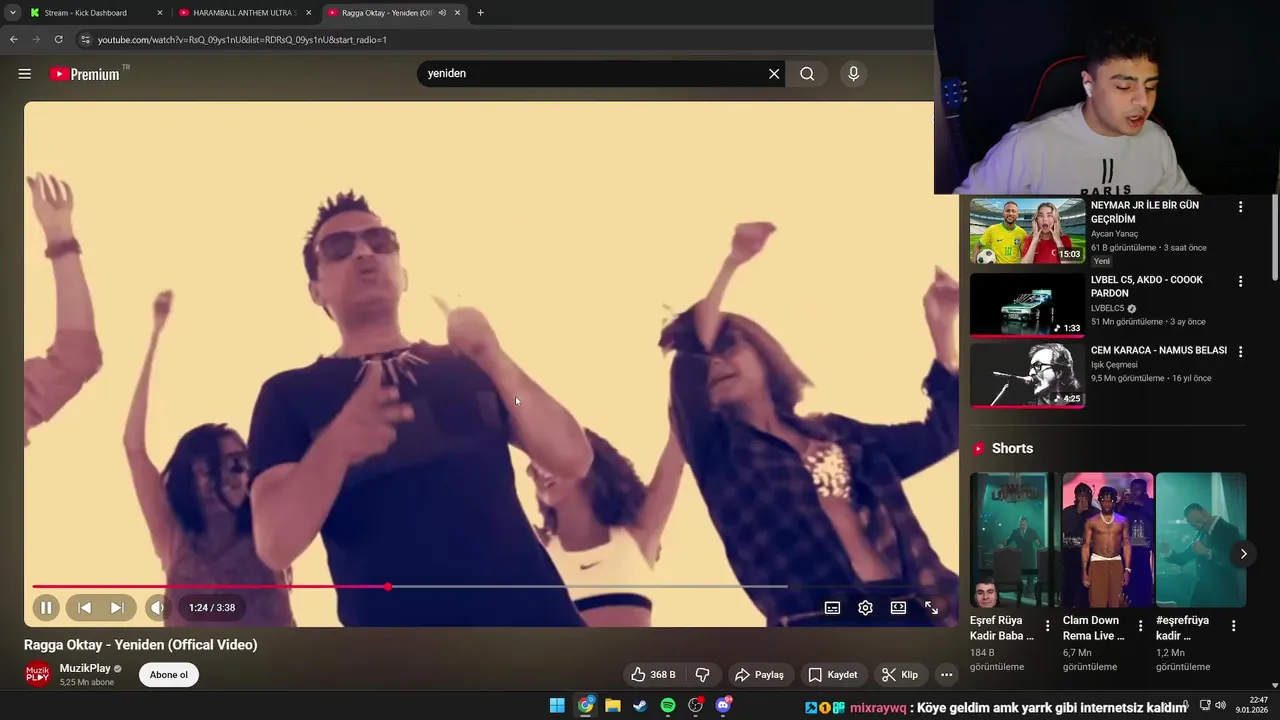Close the Ragga Oktay tab
Screen dimensions: 1280x720
click(458, 13)
